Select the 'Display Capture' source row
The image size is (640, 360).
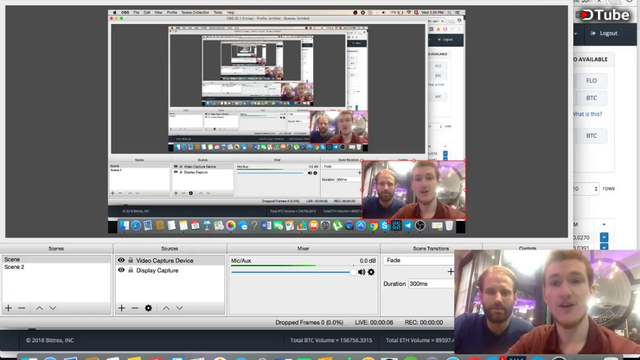pos(170,270)
